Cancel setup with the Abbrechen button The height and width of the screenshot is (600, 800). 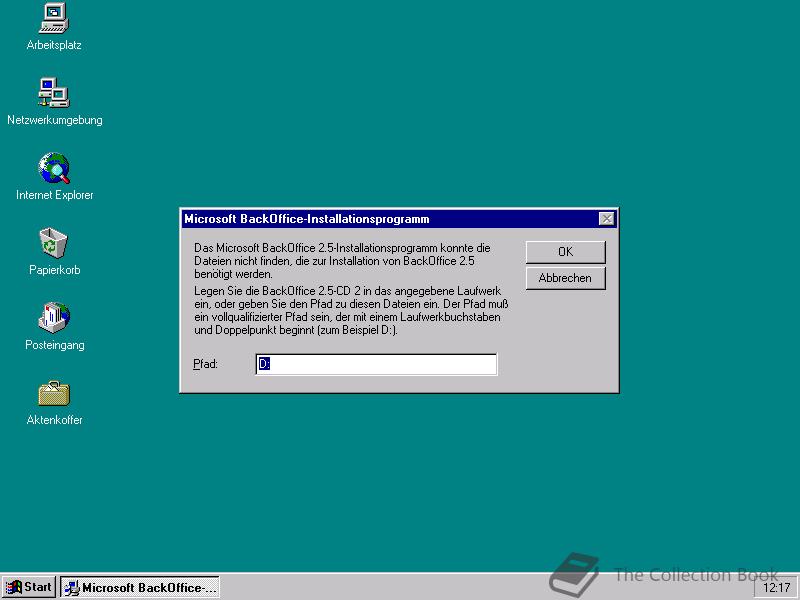click(565, 278)
